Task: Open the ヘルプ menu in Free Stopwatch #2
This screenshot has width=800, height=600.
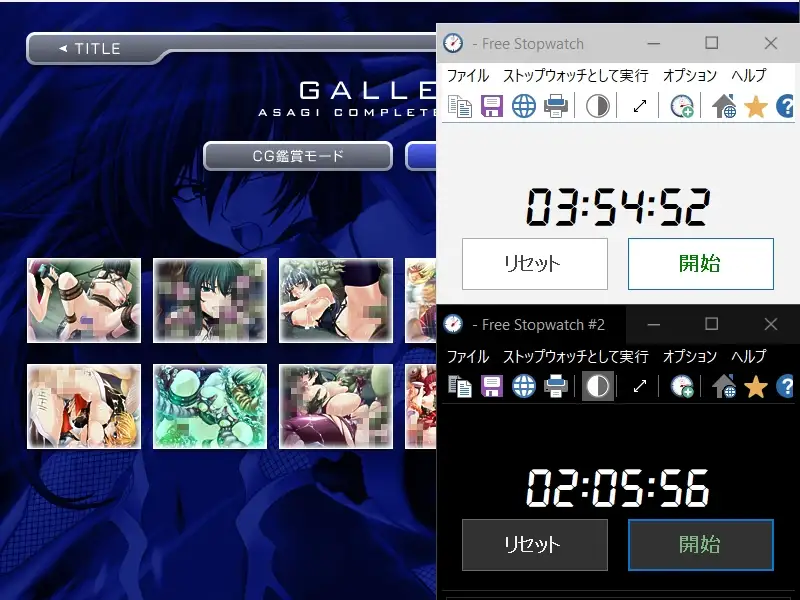Action: (748, 356)
